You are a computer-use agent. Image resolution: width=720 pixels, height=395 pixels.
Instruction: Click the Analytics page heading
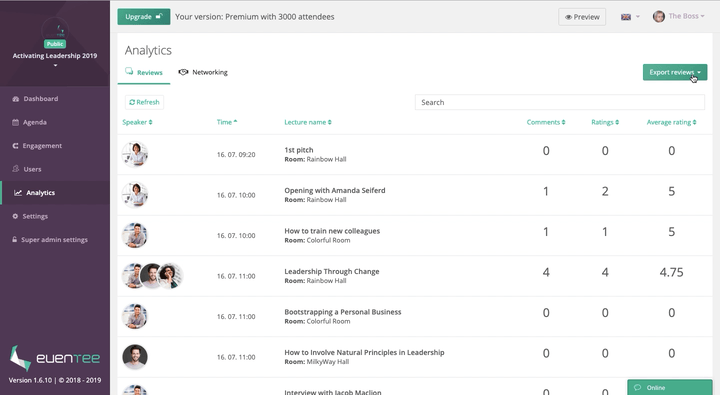tap(148, 50)
